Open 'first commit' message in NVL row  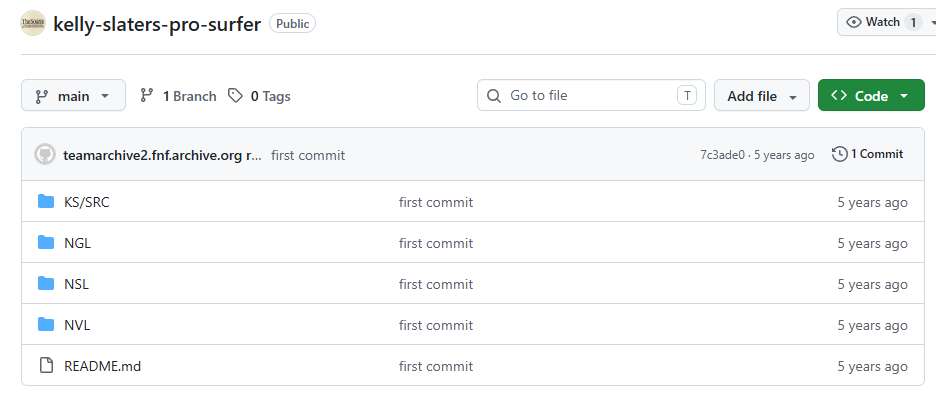click(x=436, y=326)
